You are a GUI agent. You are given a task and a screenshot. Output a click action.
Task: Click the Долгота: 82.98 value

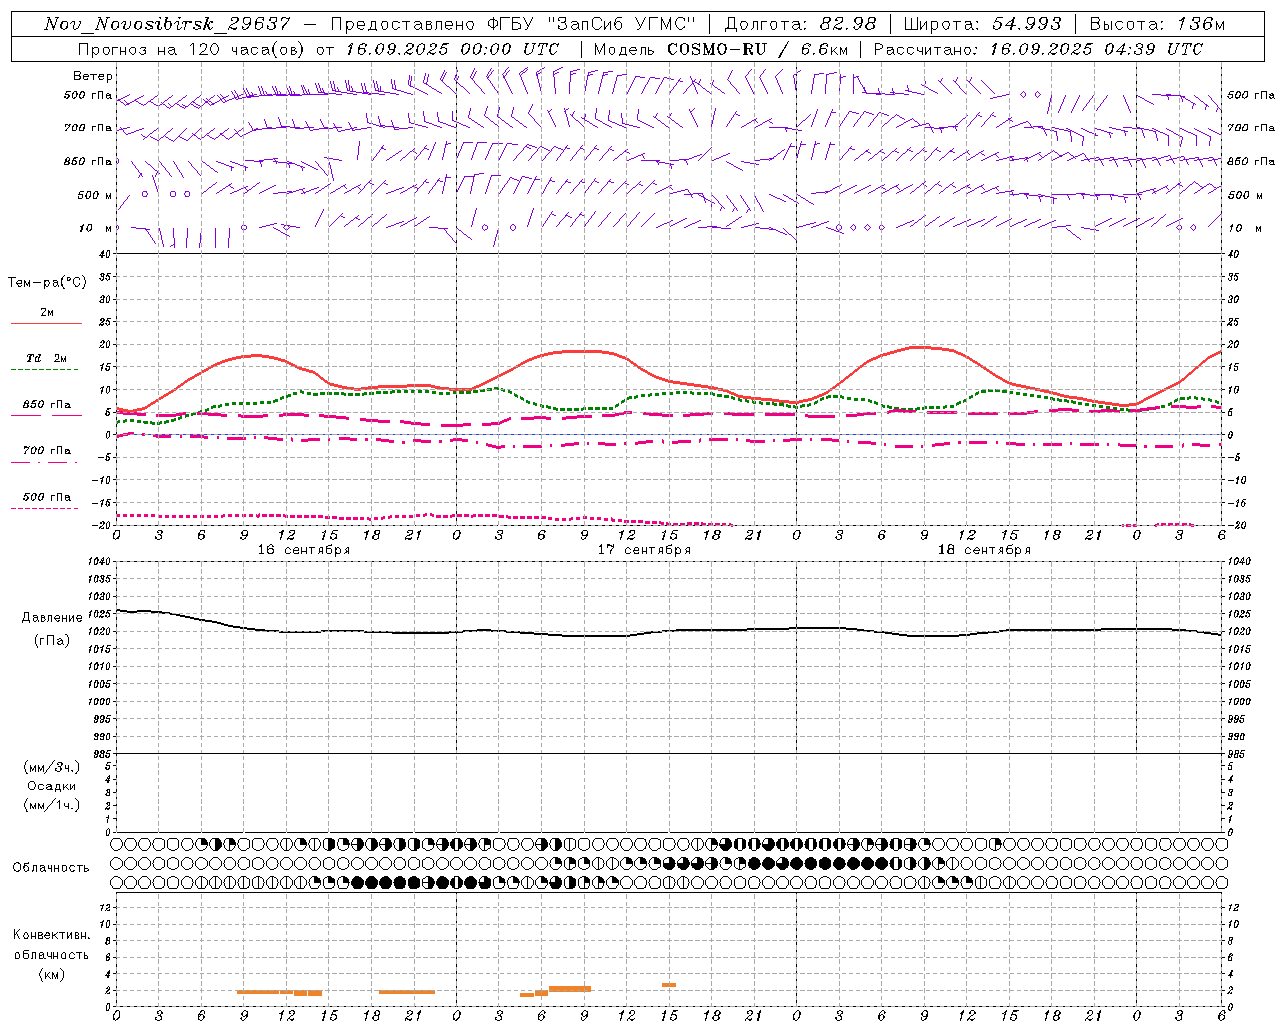(x=800, y=24)
